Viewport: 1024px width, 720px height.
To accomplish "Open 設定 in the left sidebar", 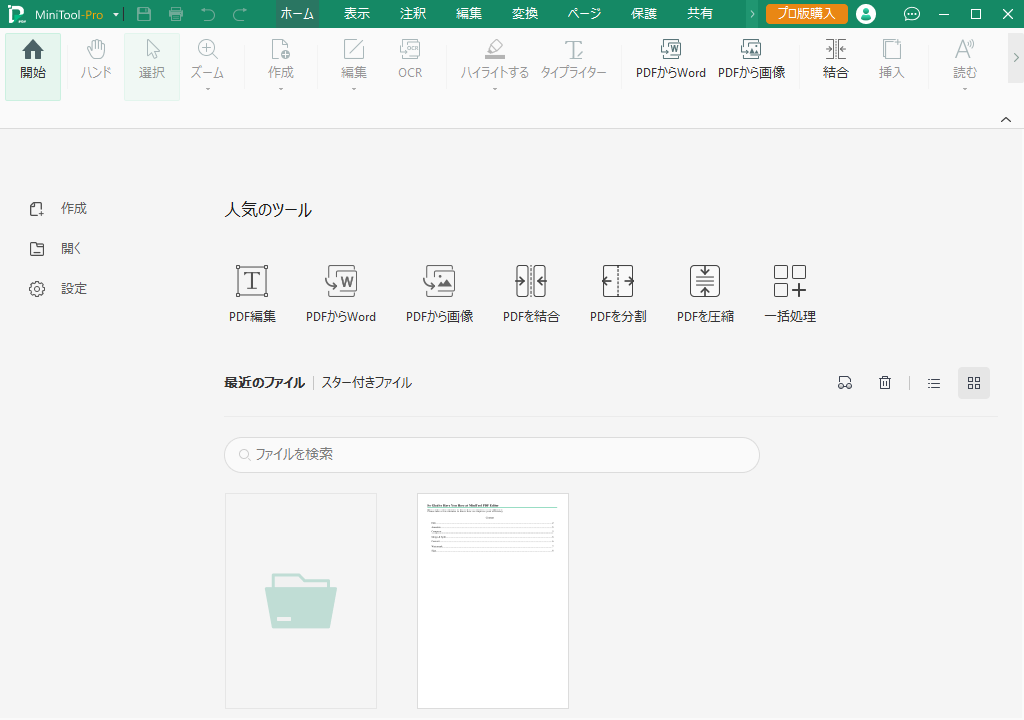I will pos(73,289).
